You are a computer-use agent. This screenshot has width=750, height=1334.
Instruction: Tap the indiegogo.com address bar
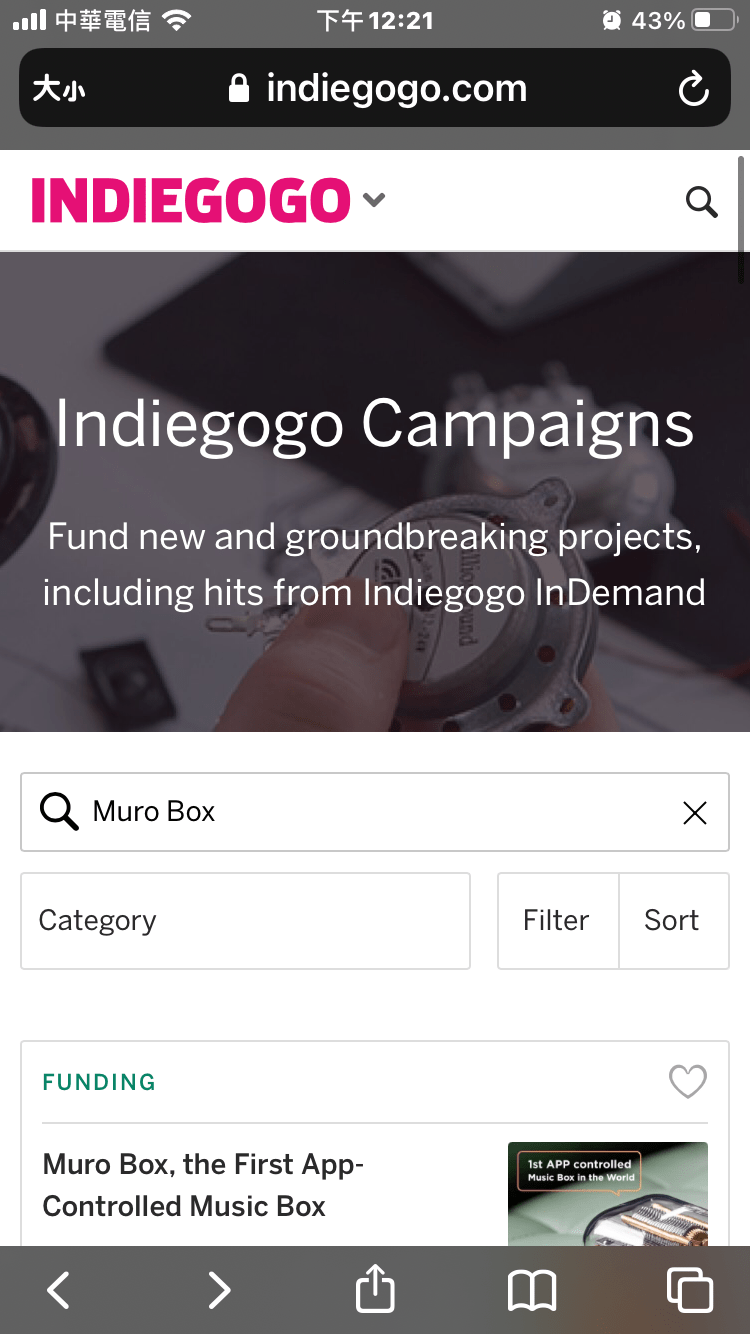click(378, 90)
